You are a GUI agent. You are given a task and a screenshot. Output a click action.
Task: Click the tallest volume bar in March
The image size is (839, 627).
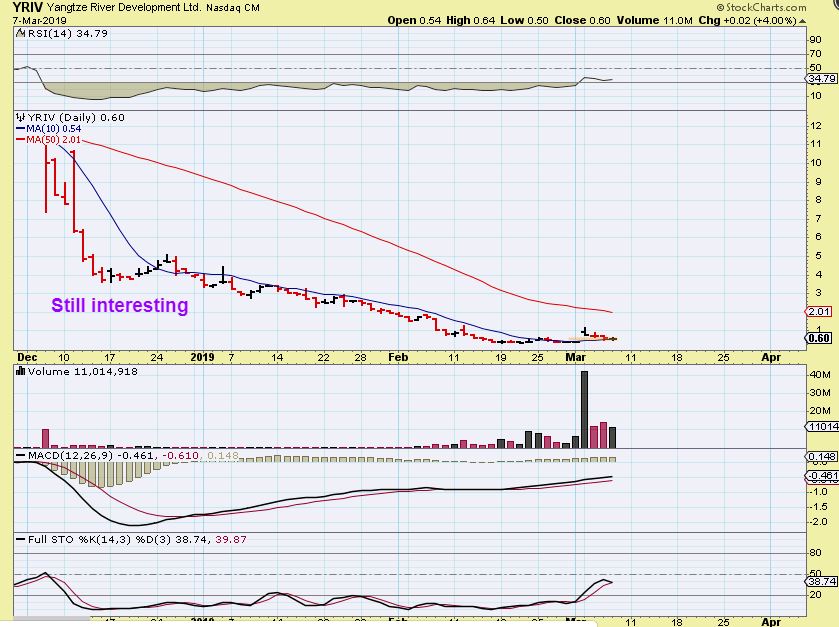point(584,409)
